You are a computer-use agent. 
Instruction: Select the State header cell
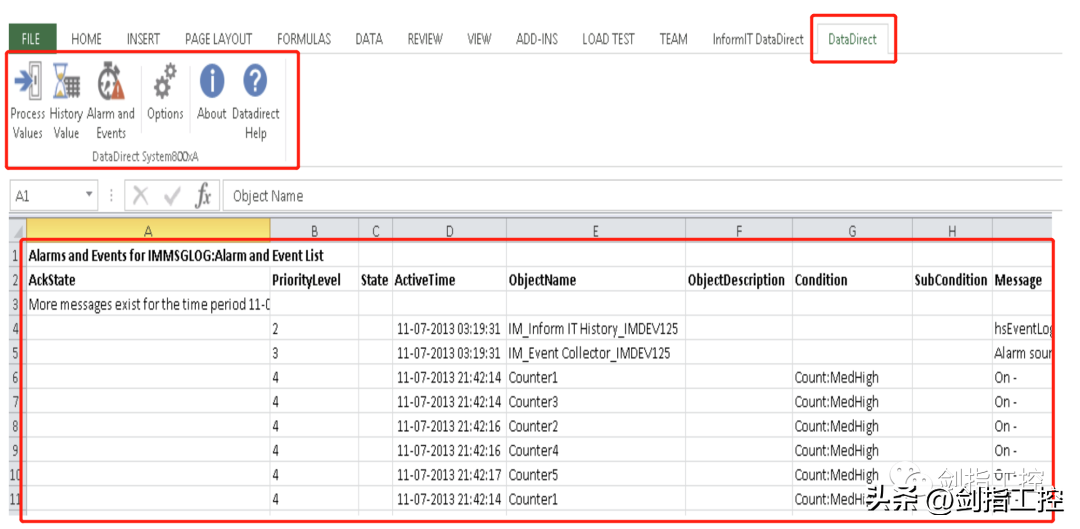pos(375,280)
